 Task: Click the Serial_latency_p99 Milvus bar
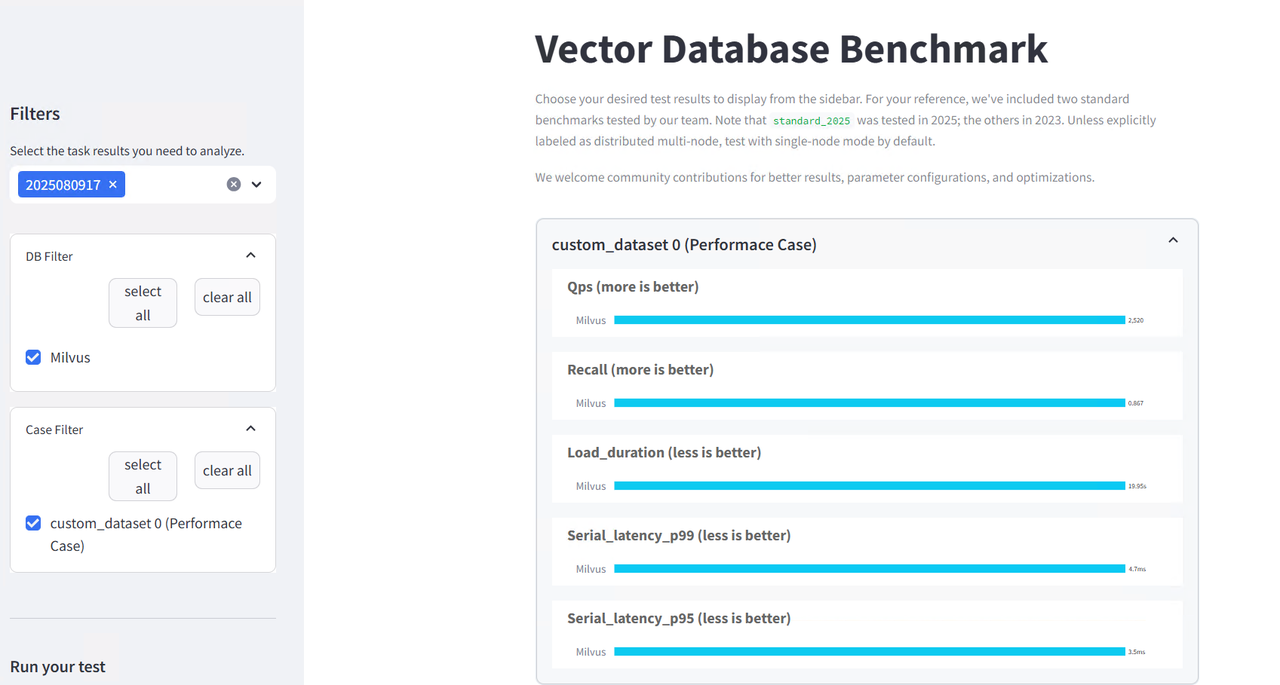870,569
